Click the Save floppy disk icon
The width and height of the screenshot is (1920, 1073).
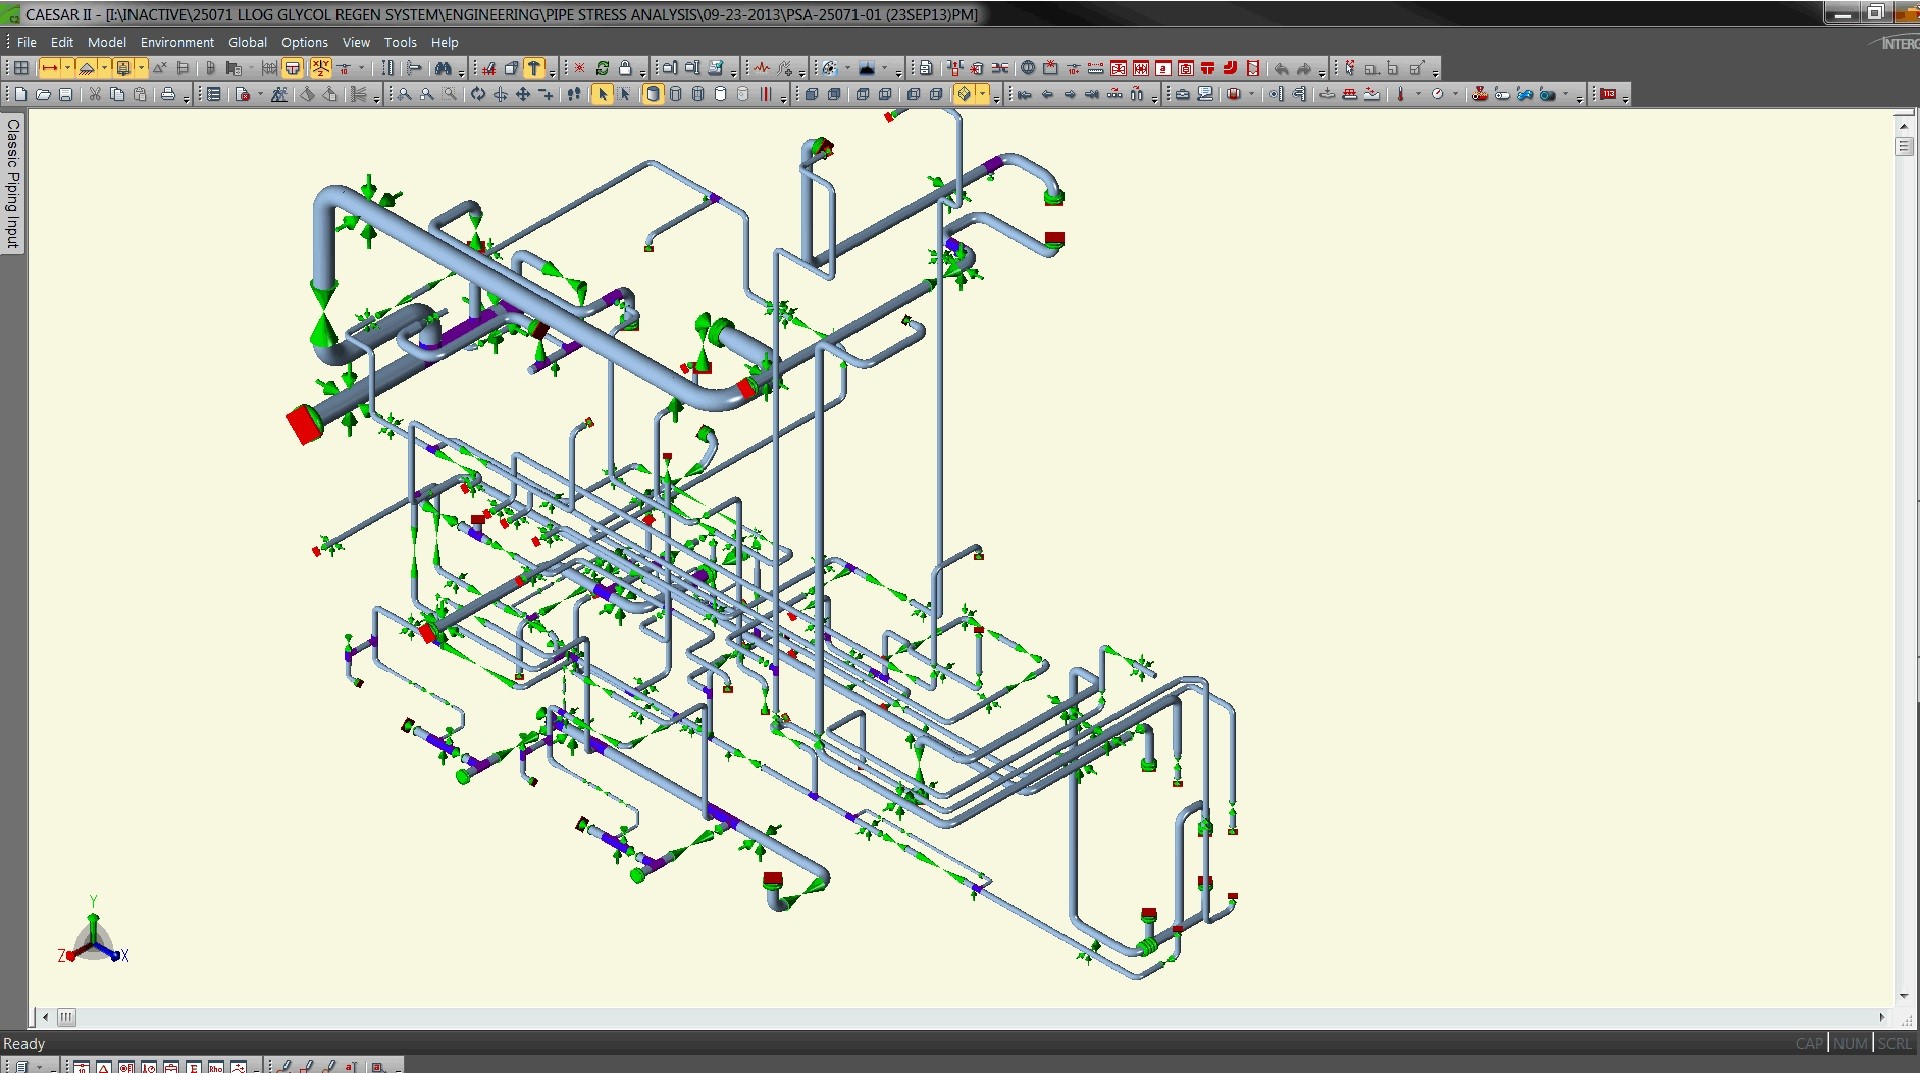click(x=66, y=94)
